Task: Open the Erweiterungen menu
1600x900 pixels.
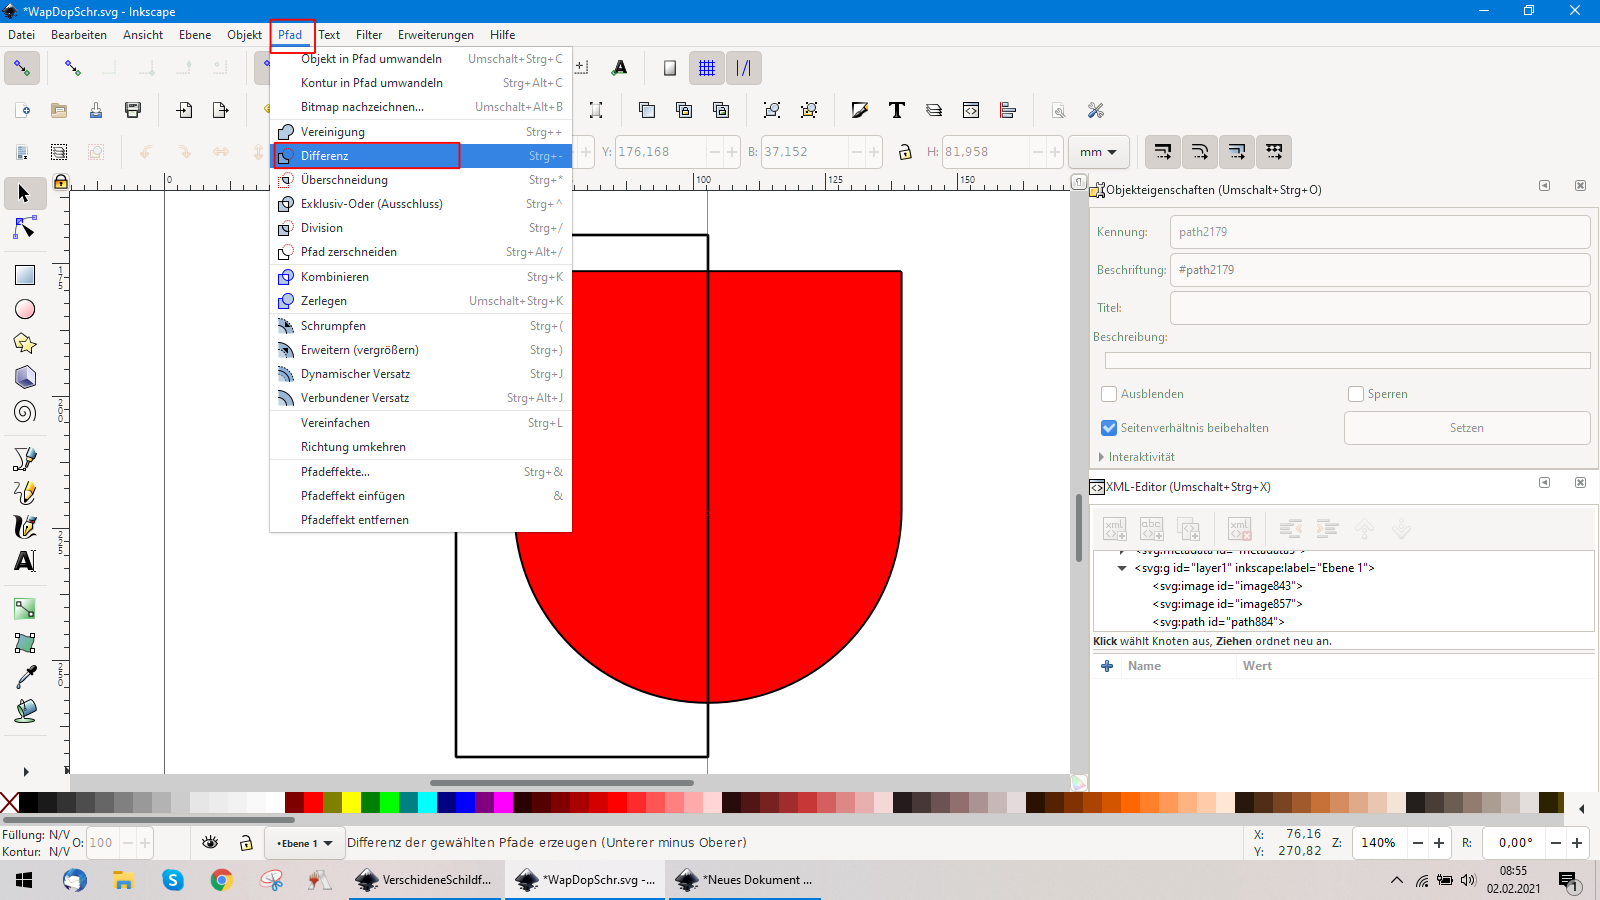Action: tap(435, 35)
